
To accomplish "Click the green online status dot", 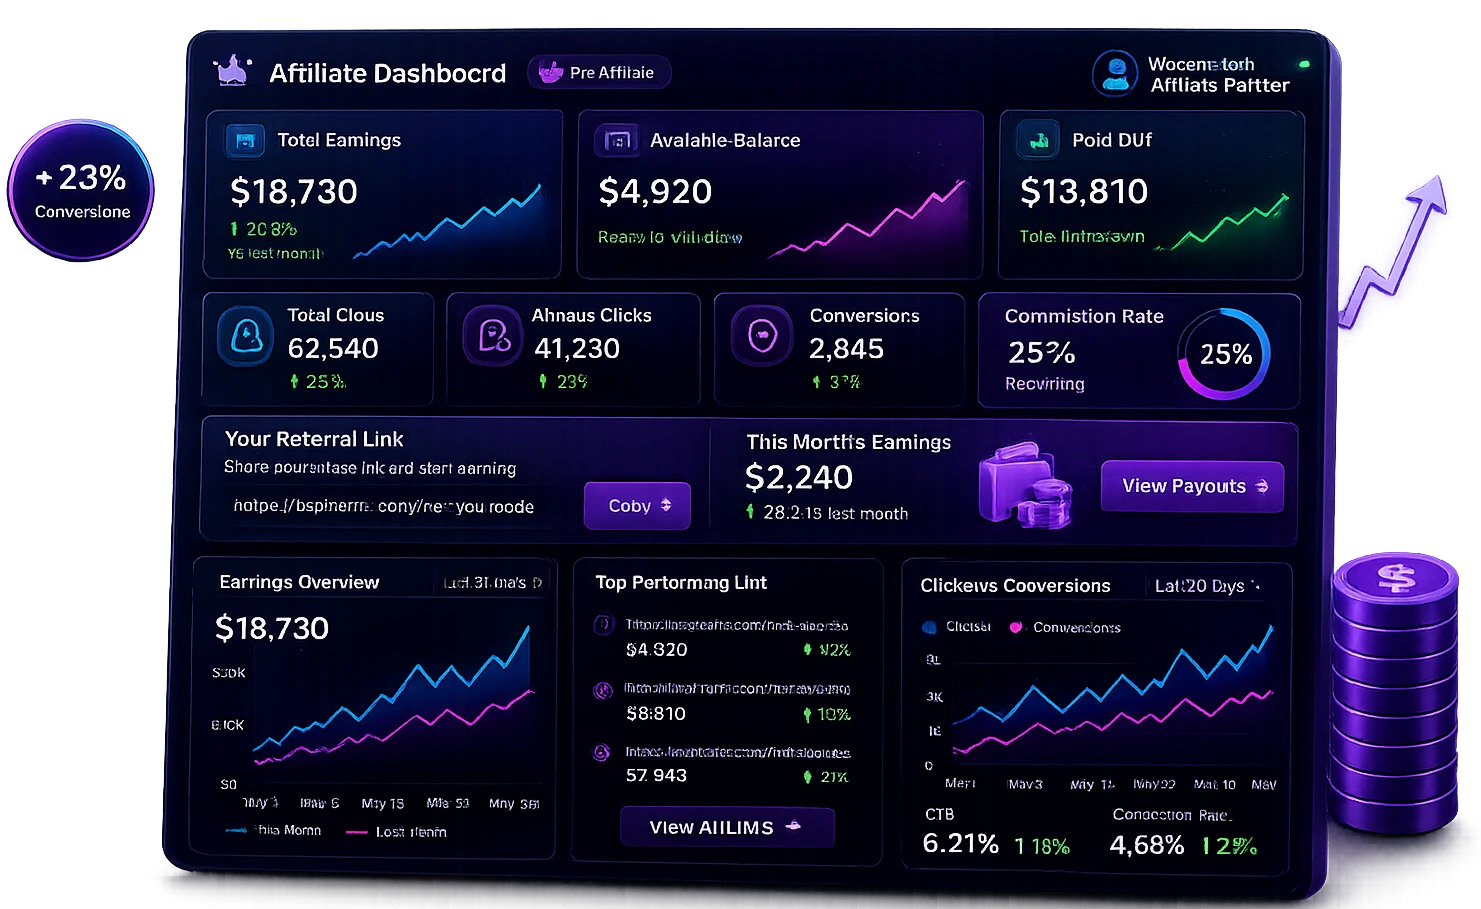I will [1304, 64].
